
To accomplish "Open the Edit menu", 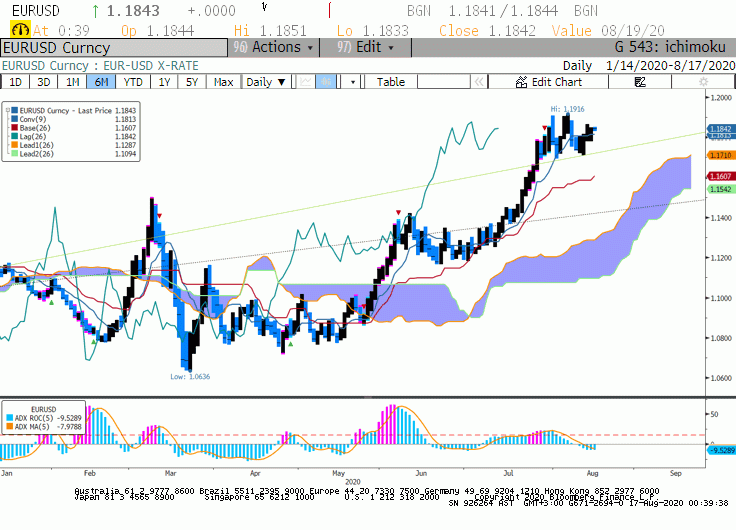I will [365, 47].
